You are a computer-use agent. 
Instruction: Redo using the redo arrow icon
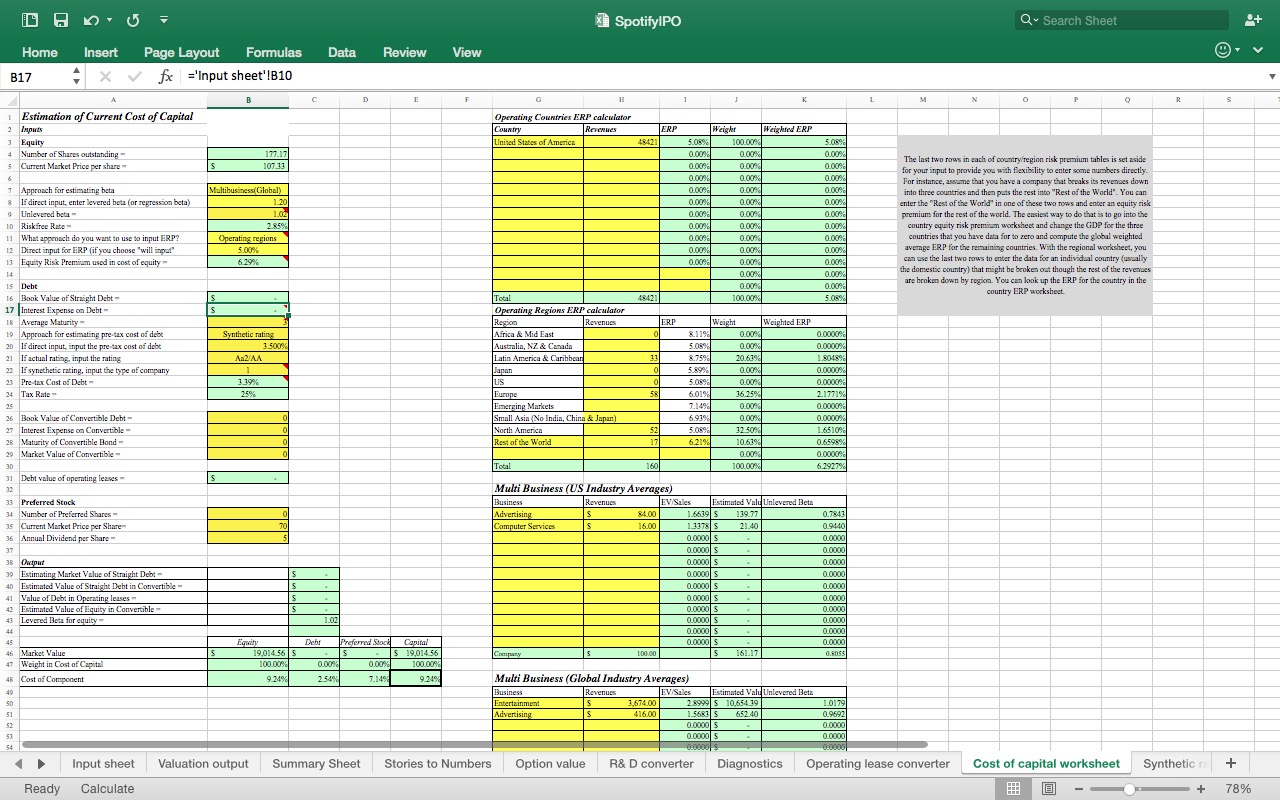[x=132, y=19]
